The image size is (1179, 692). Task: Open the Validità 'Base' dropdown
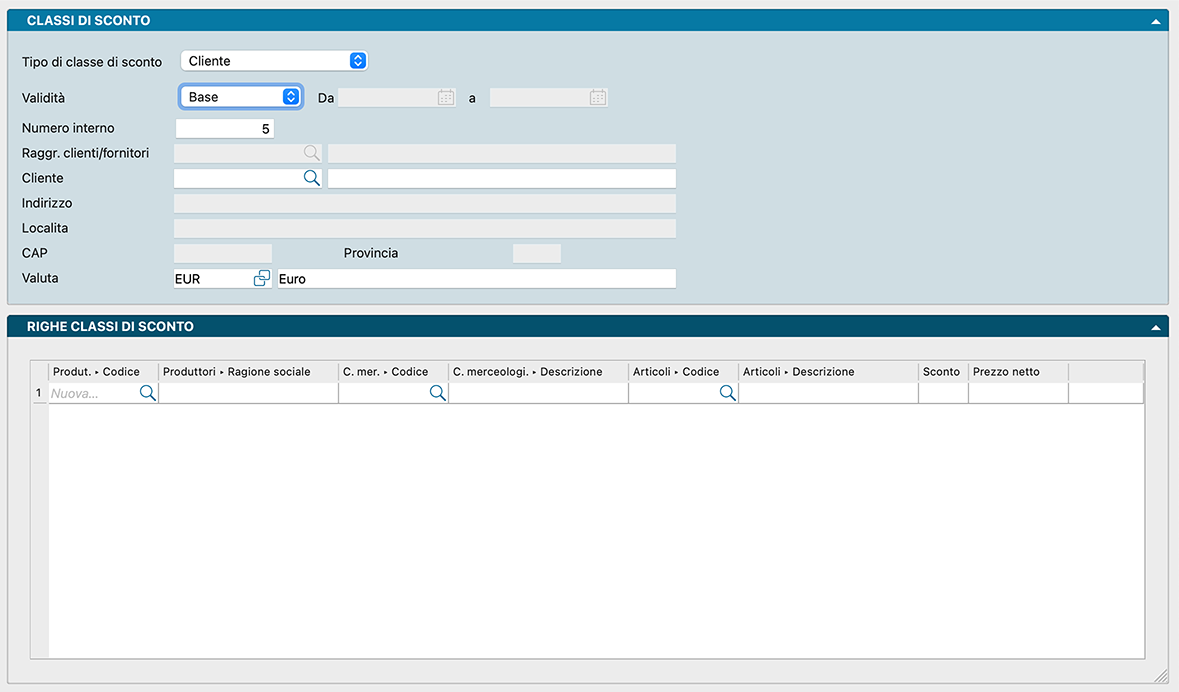click(x=240, y=97)
